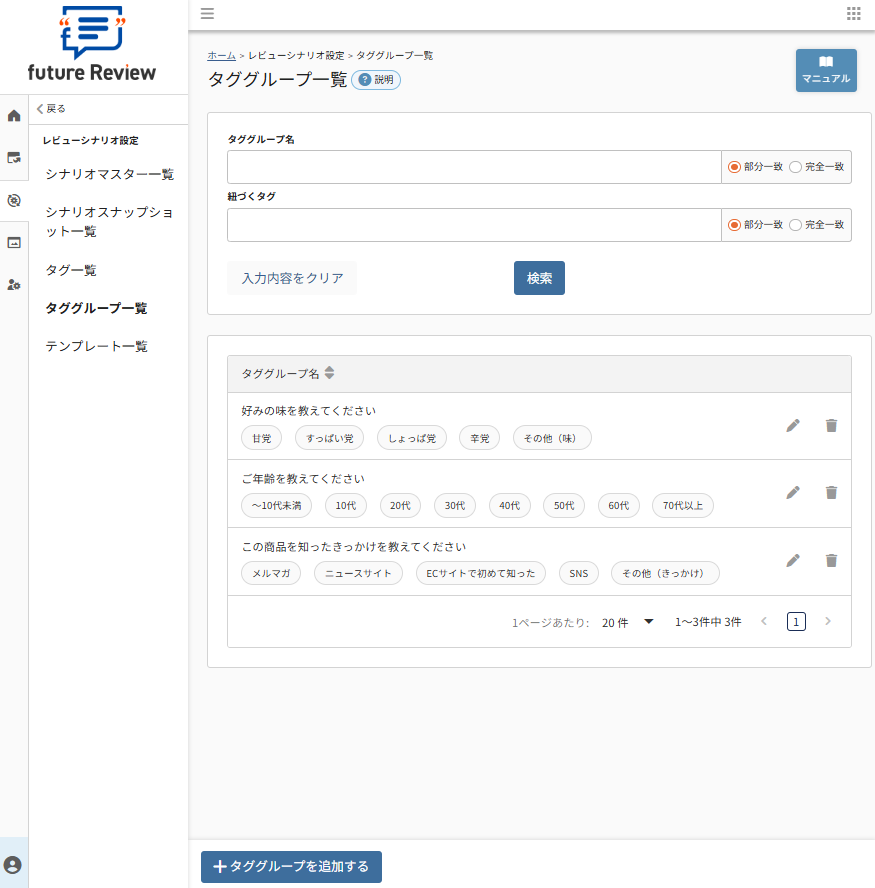Open the home icon in the sidebar

tap(13, 115)
